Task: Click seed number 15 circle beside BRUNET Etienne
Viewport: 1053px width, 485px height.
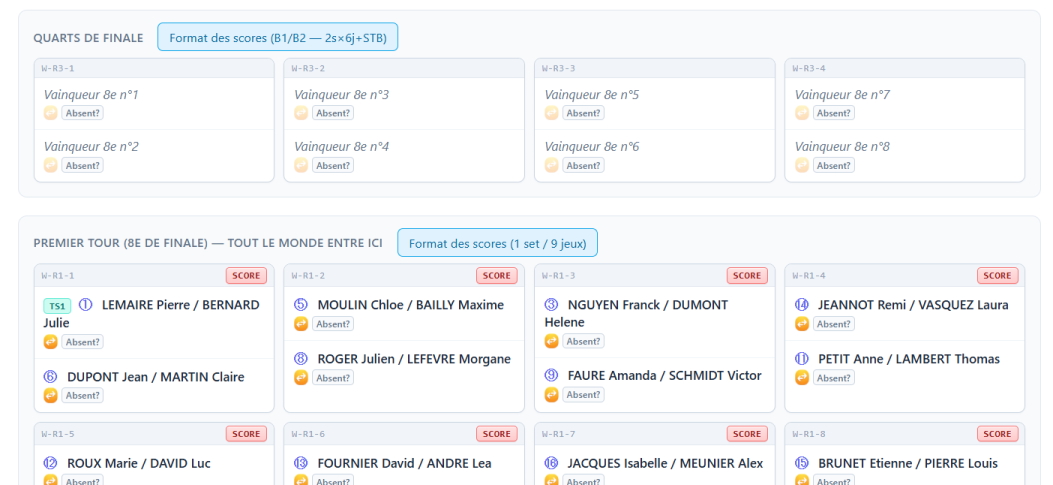Action: tap(802, 464)
